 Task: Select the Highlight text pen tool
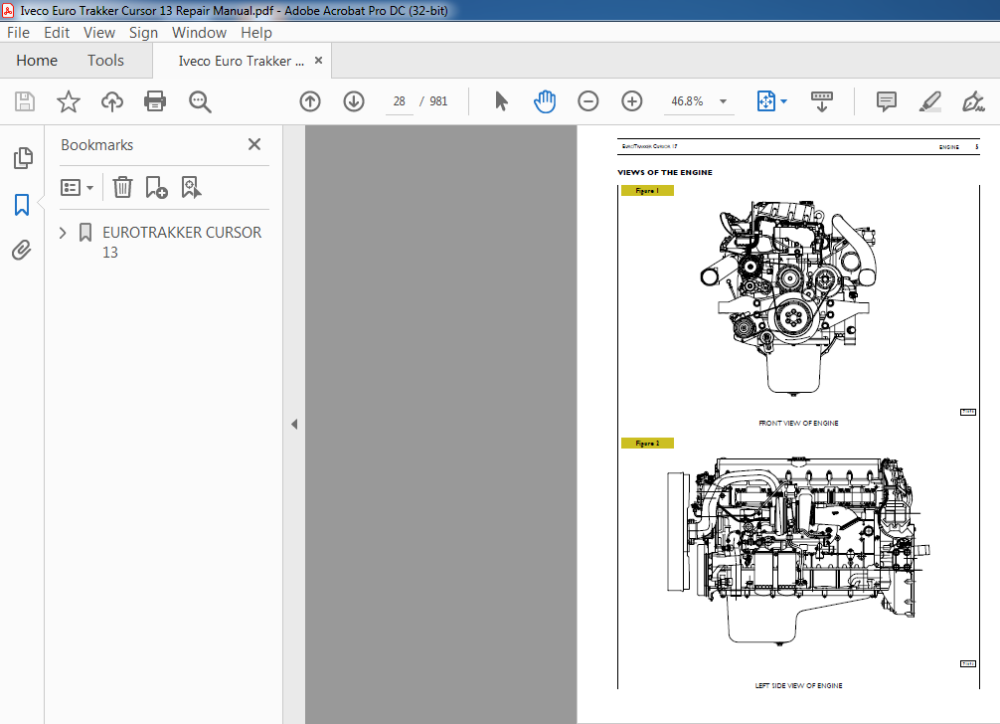click(x=930, y=101)
